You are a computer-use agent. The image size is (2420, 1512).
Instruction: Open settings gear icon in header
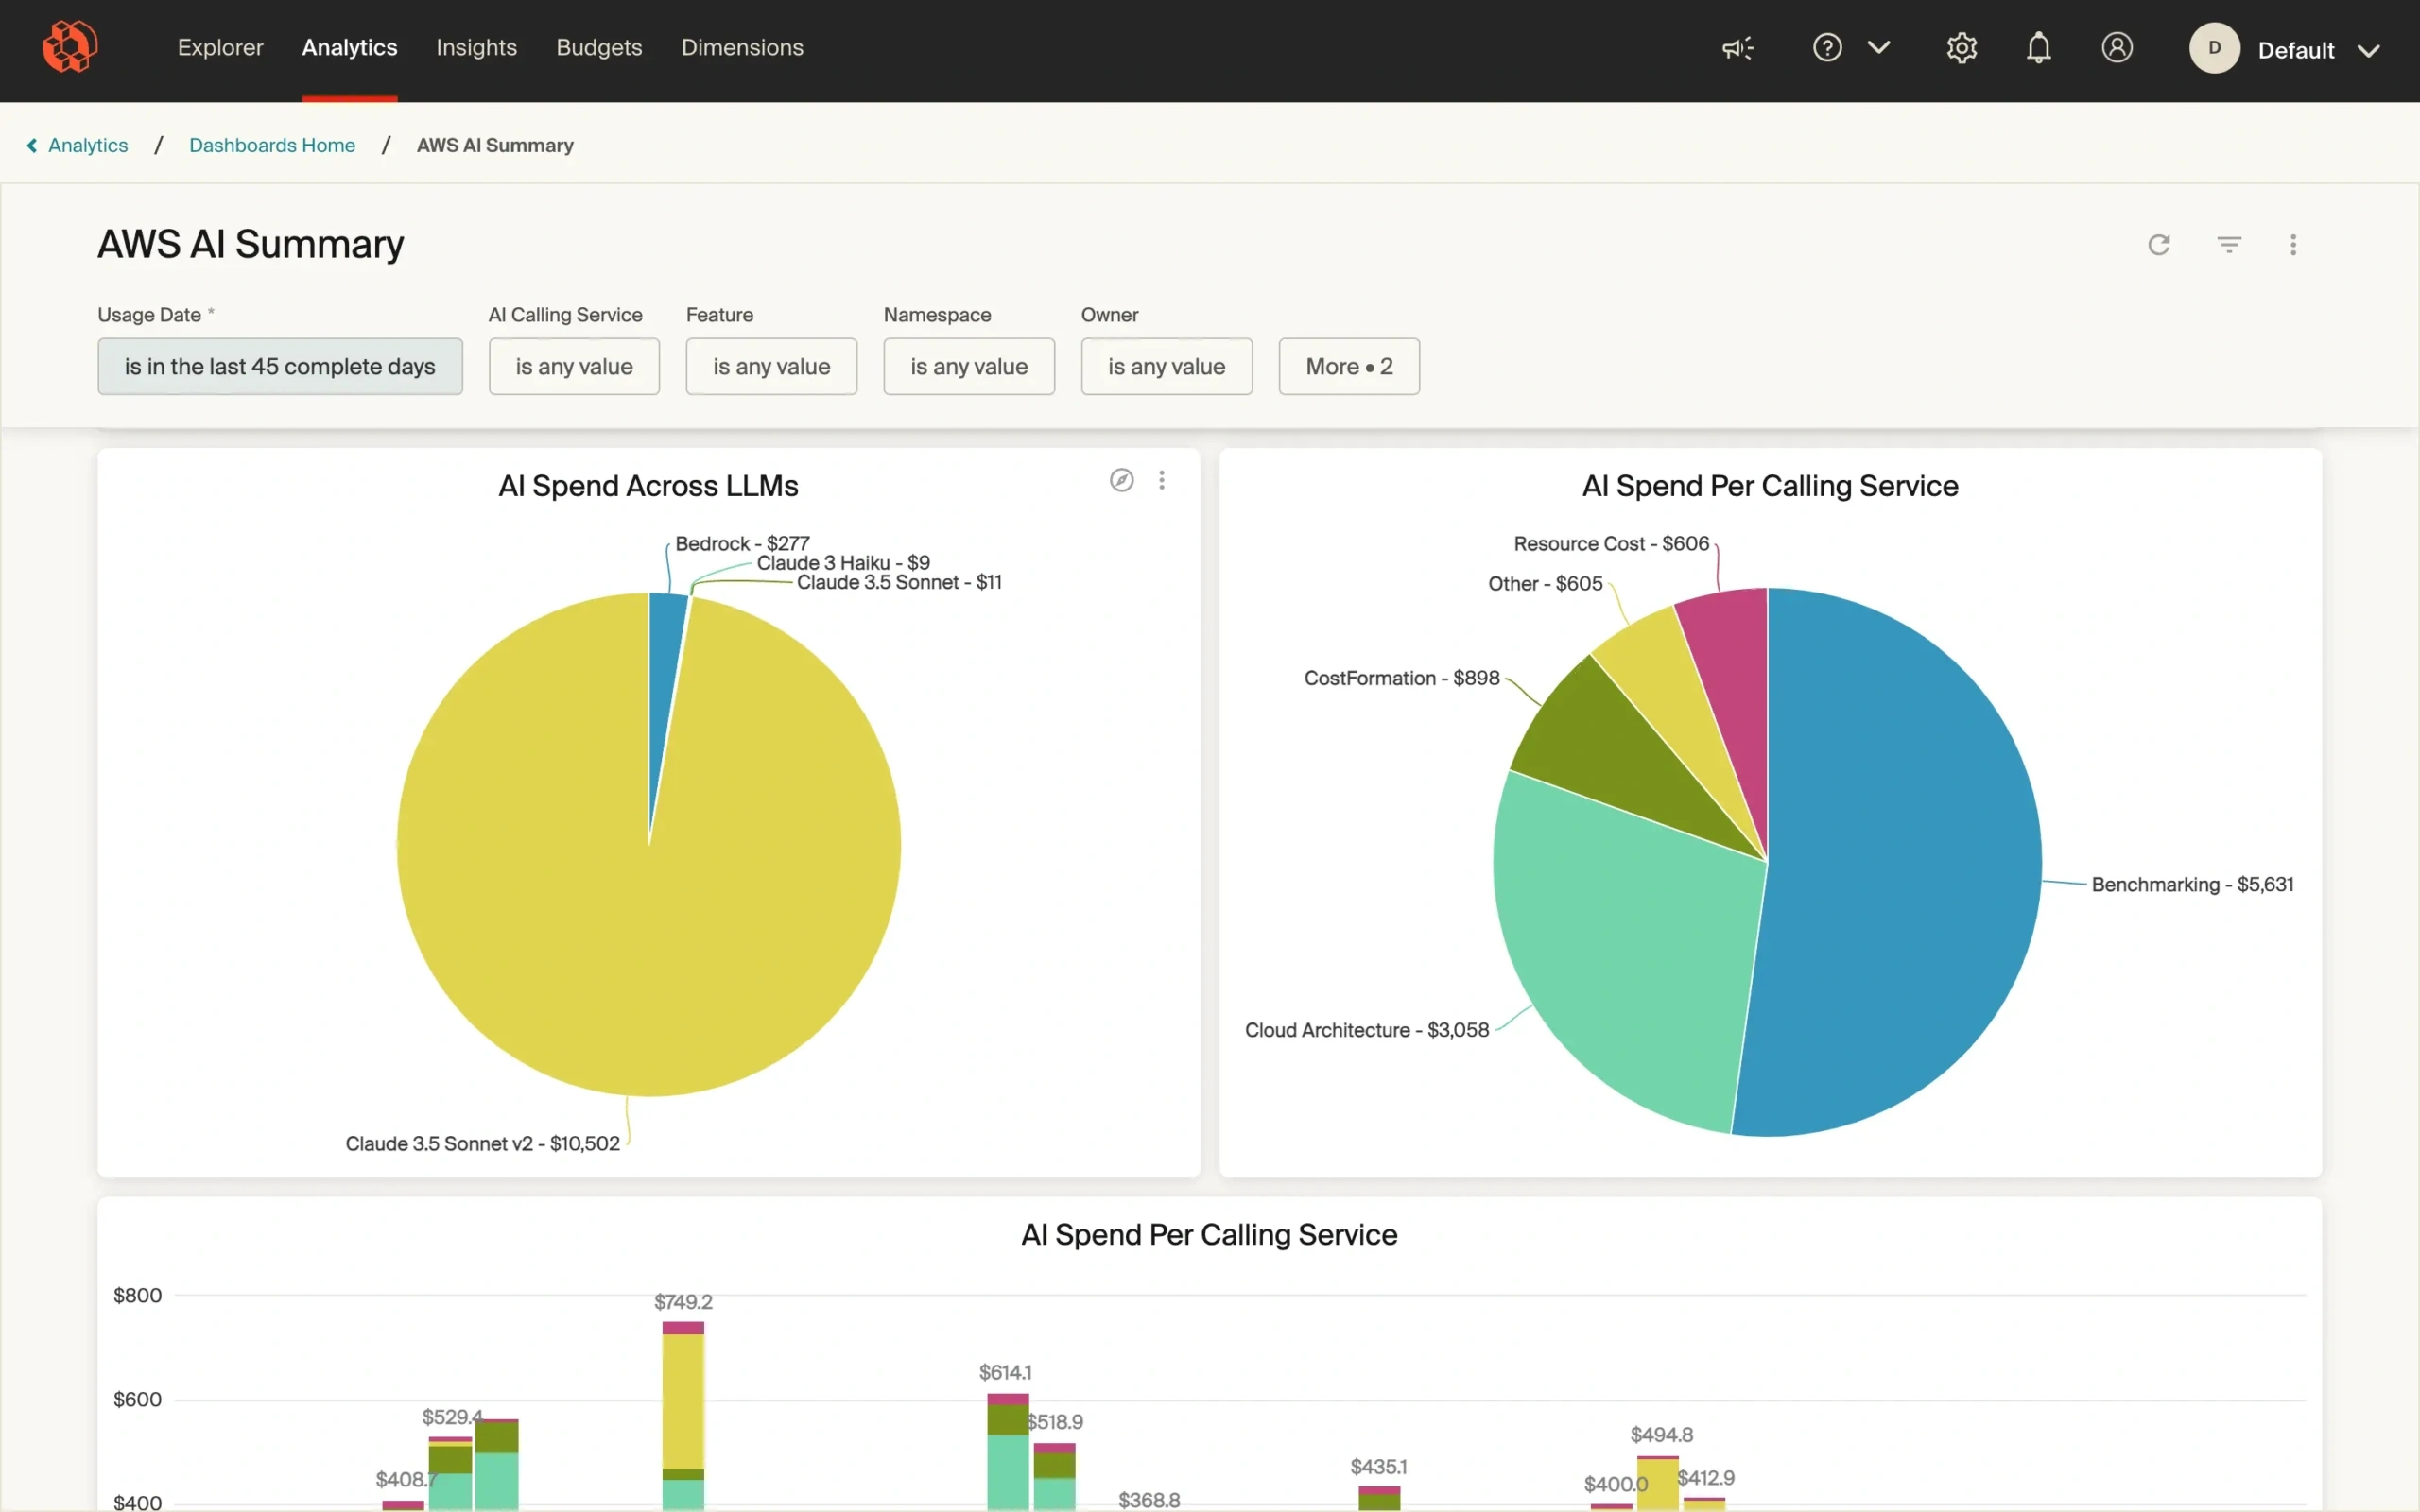pos(1961,48)
